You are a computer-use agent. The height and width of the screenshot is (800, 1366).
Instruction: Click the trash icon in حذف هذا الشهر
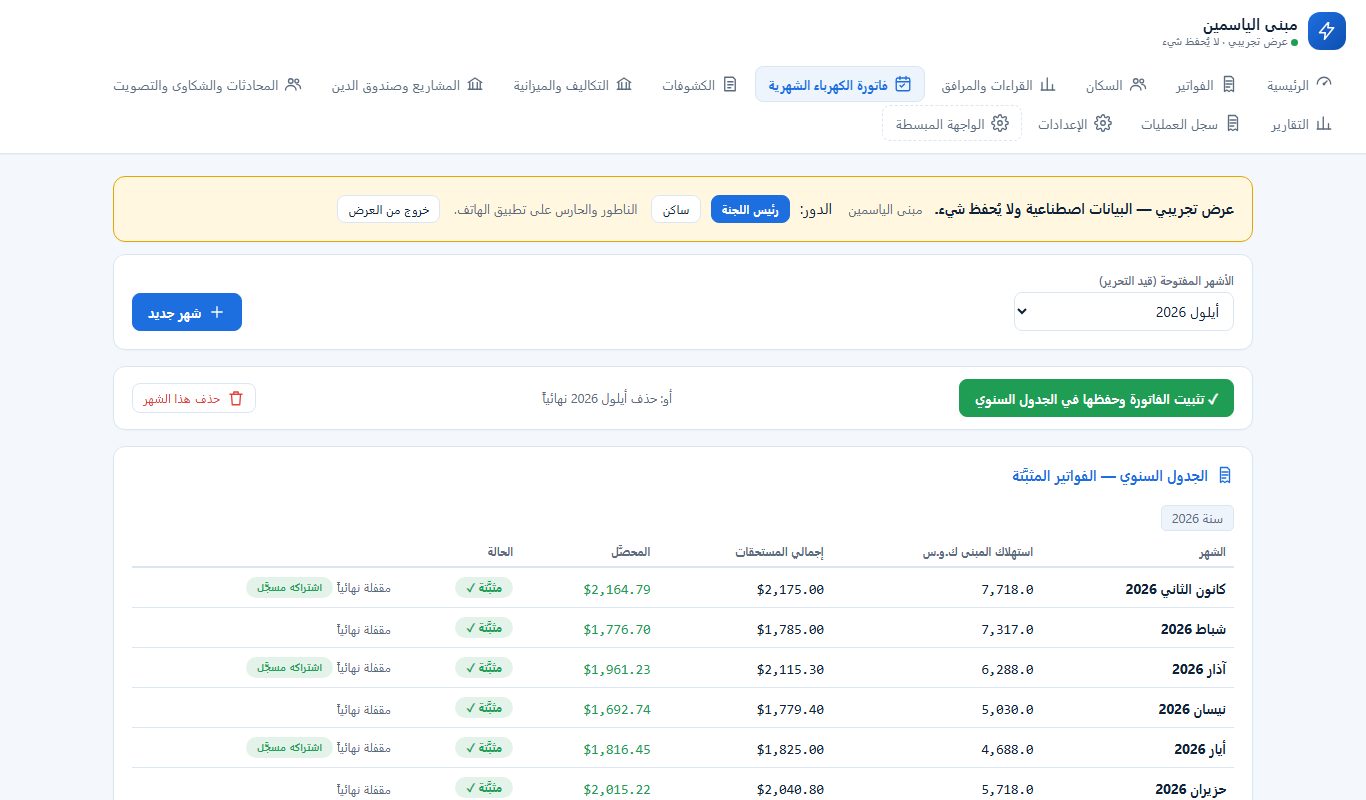236,398
